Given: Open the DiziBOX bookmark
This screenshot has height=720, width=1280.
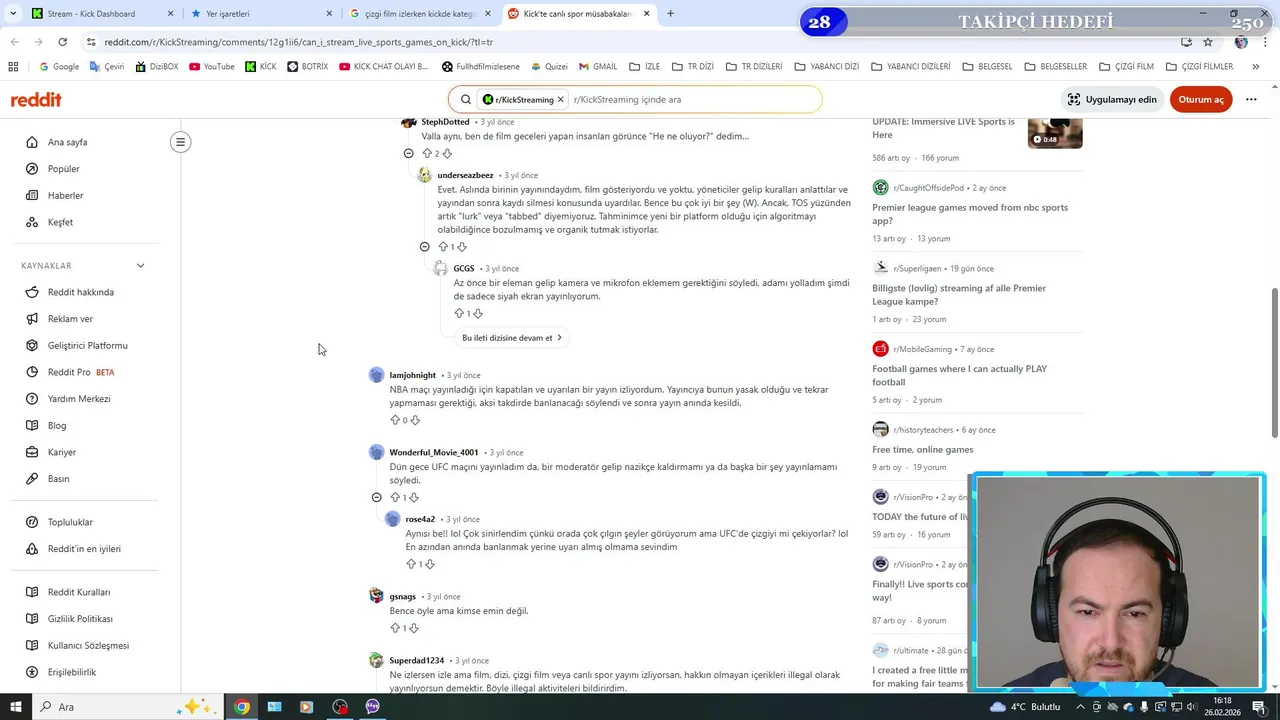Looking at the screenshot, I should tap(155, 67).
